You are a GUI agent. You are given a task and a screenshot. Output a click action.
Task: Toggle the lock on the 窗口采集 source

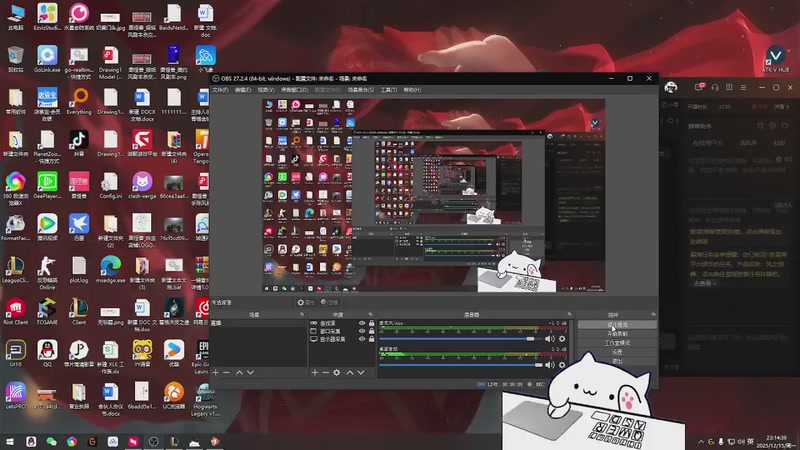371,331
